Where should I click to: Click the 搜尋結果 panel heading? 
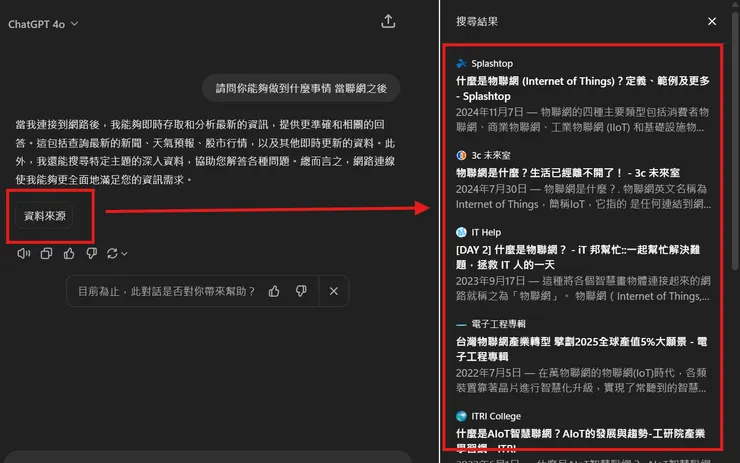477,21
